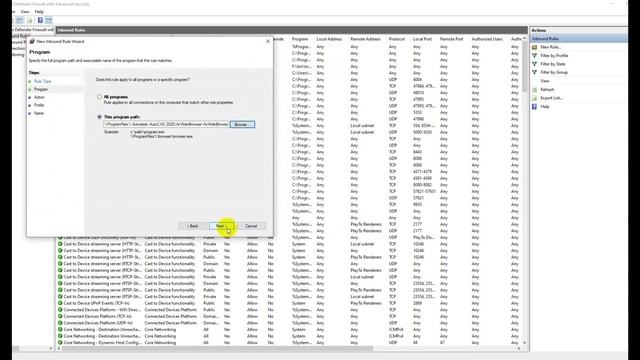Screen dimensions: 640x360
Task: Click Cancel in the New Inbound Rule Wizard
Action: [x=251, y=226]
